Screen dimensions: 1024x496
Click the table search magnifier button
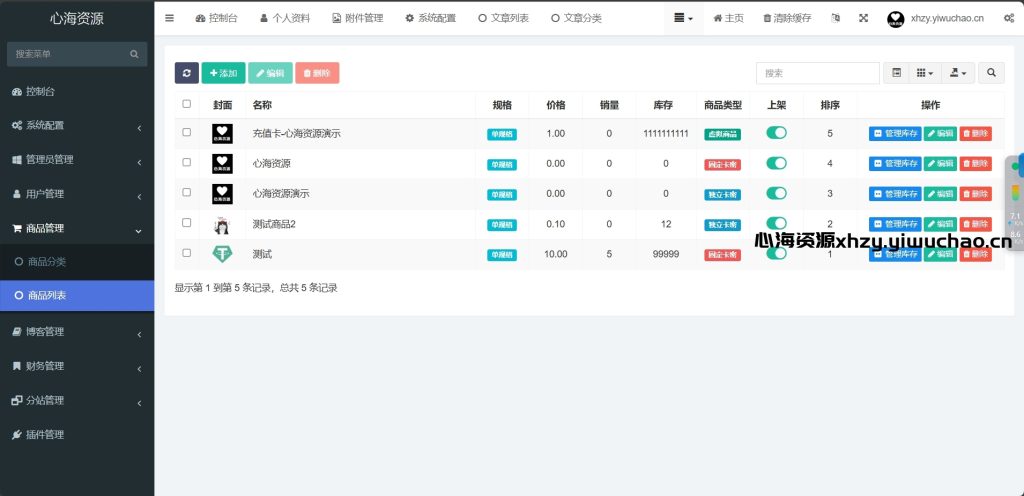(991, 73)
